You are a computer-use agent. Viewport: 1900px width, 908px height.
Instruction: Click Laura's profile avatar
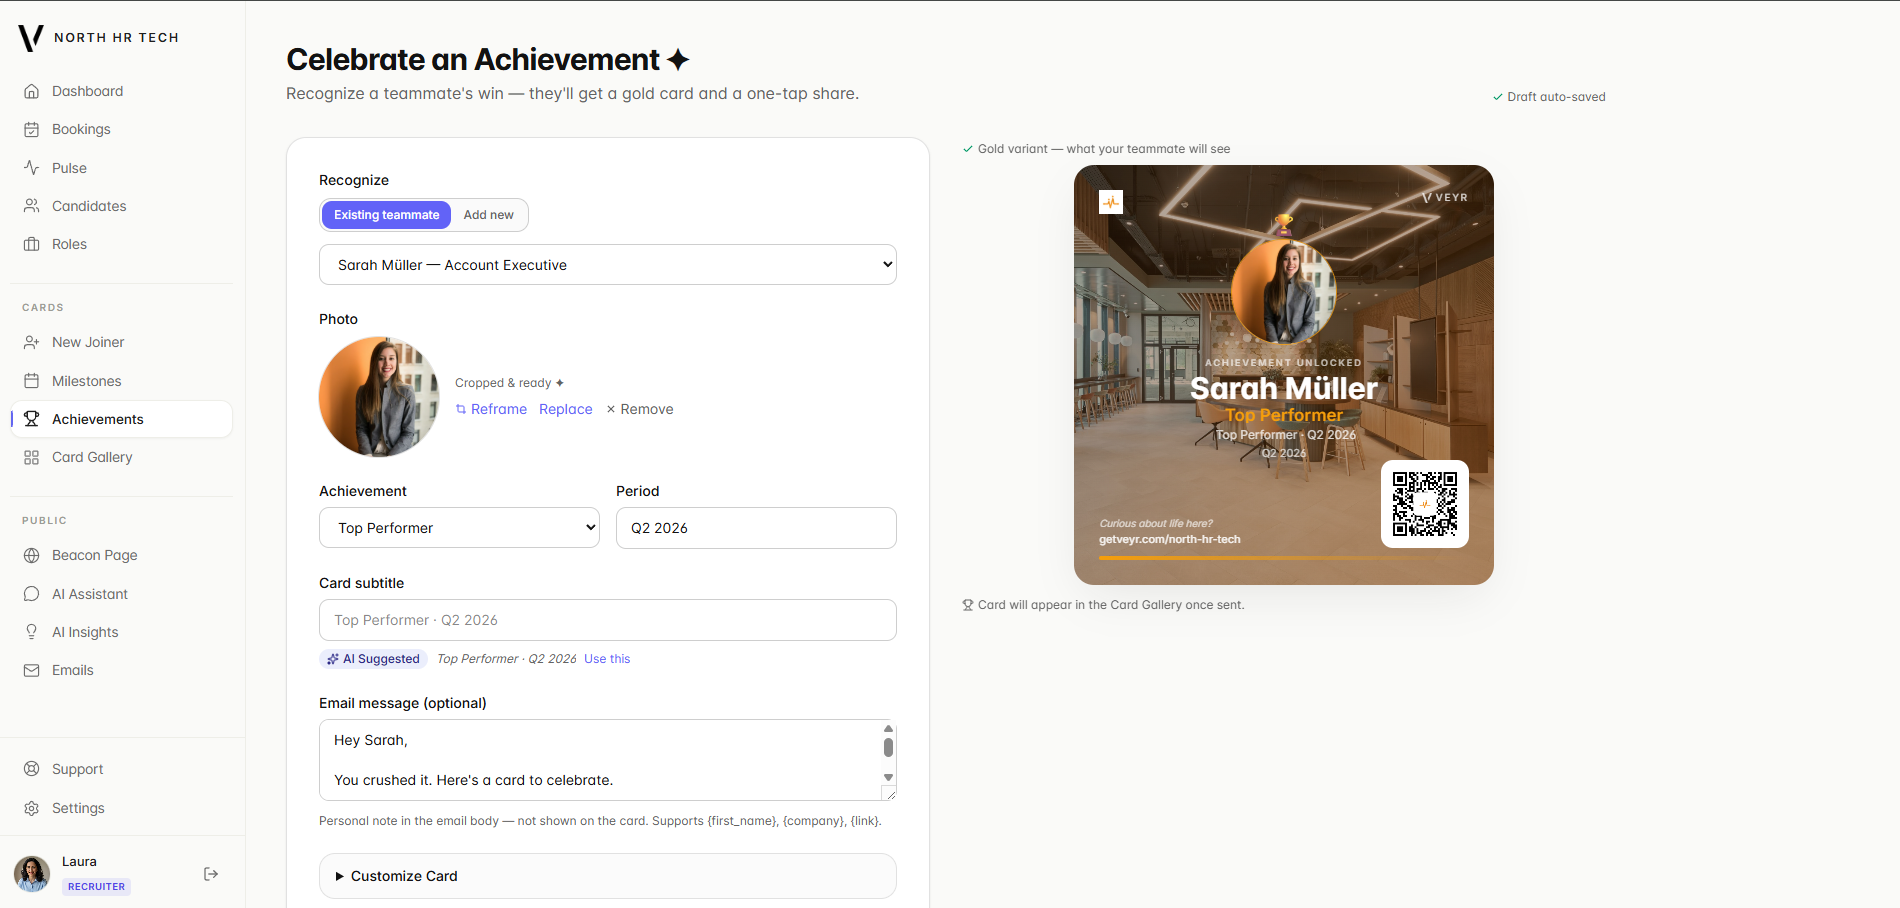coord(32,874)
